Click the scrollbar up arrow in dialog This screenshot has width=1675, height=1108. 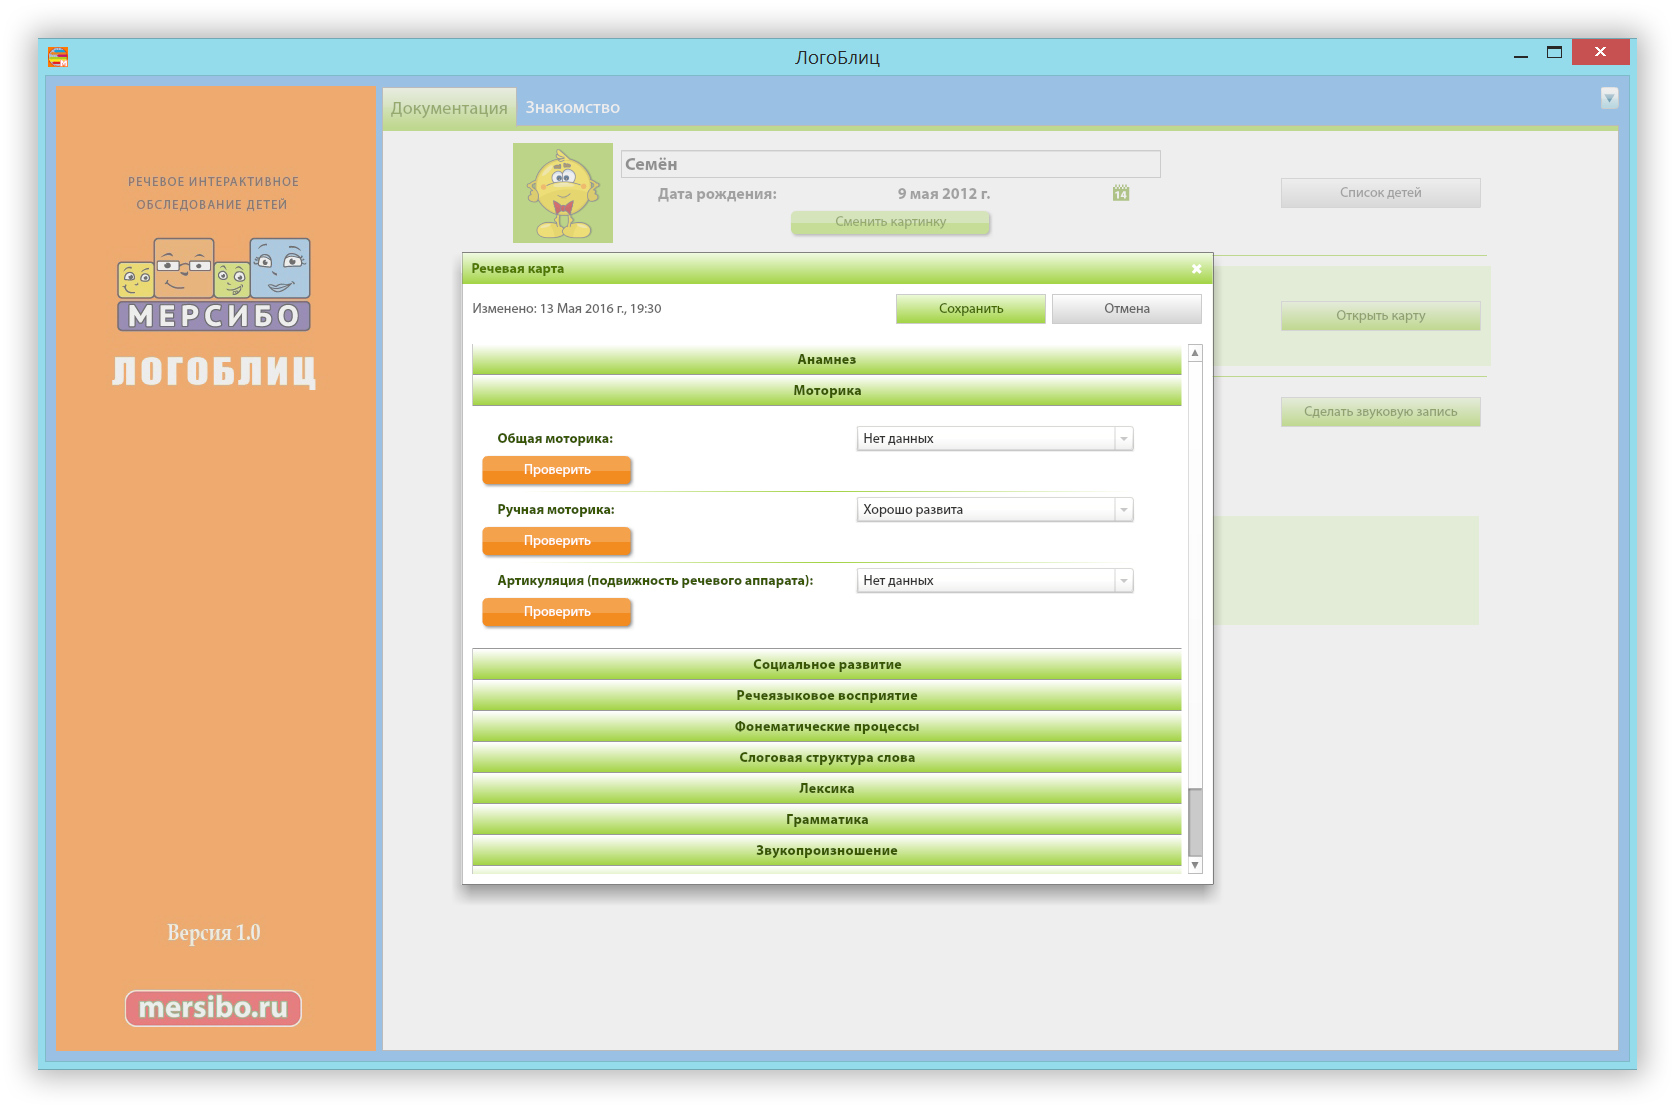1195,353
